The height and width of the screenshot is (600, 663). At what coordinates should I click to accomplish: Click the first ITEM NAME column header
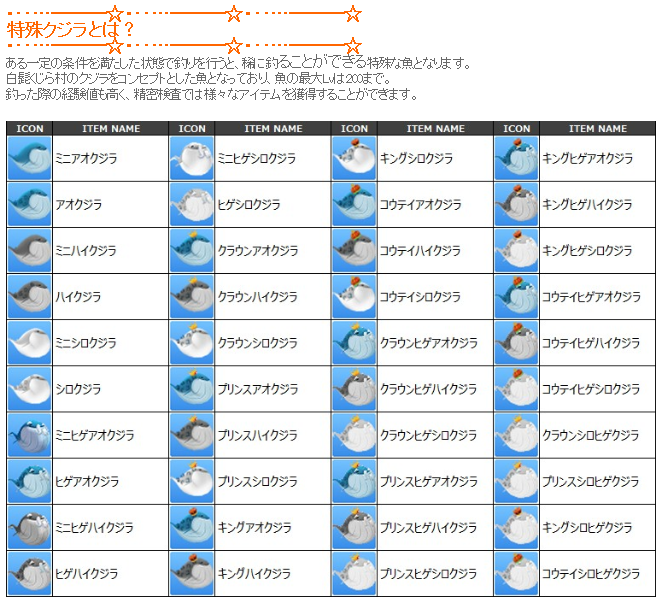(111, 128)
